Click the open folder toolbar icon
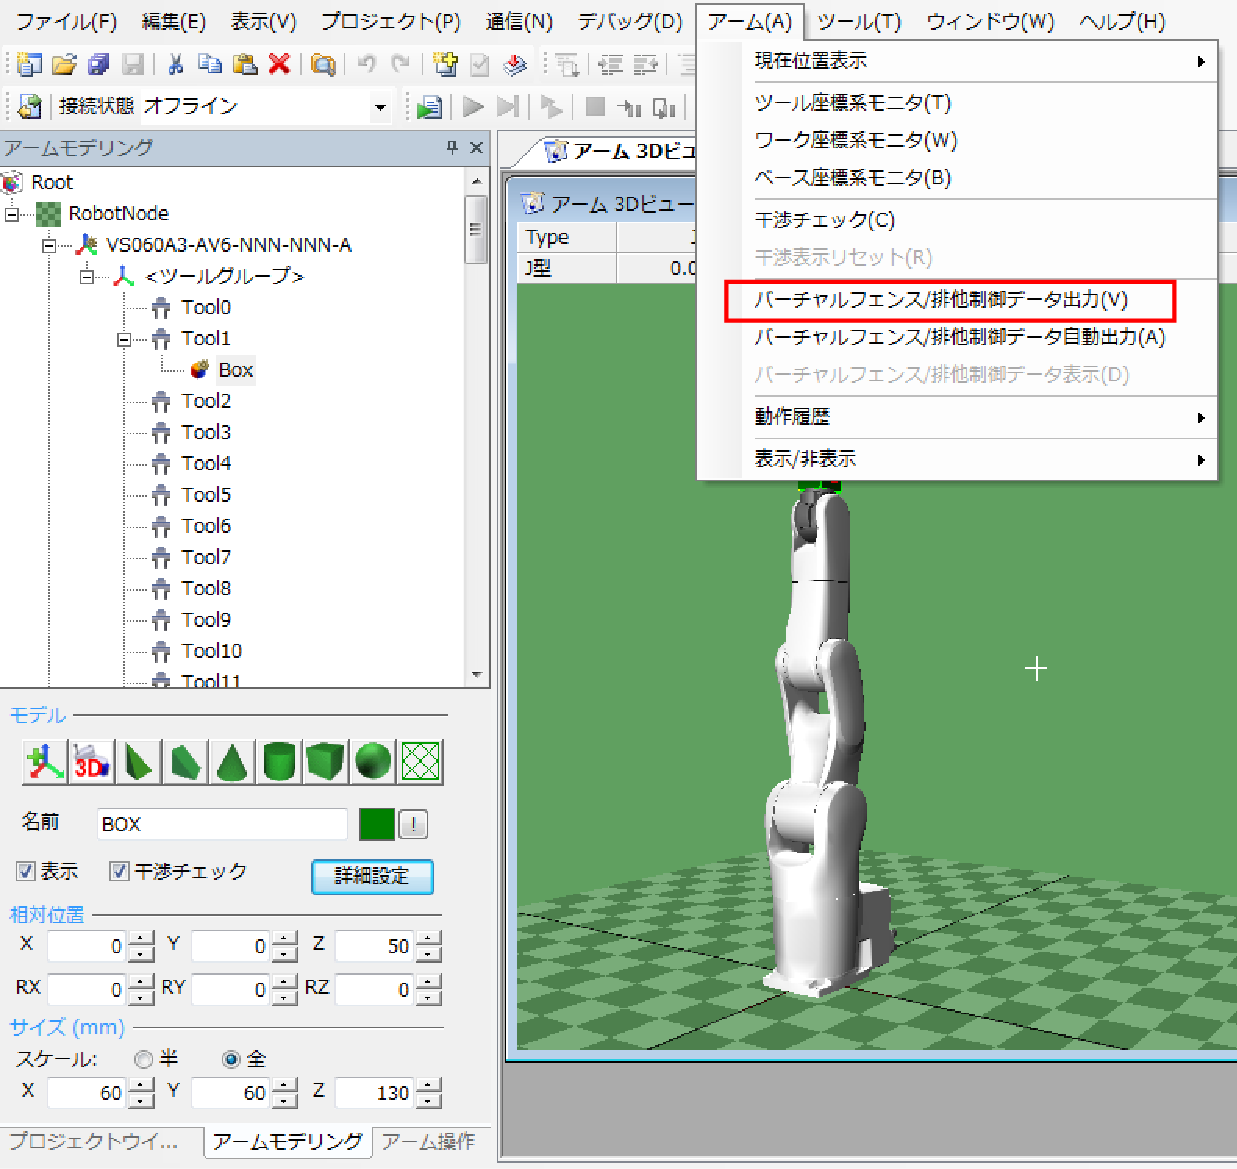The image size is (1237, 1169). (64, 65)
